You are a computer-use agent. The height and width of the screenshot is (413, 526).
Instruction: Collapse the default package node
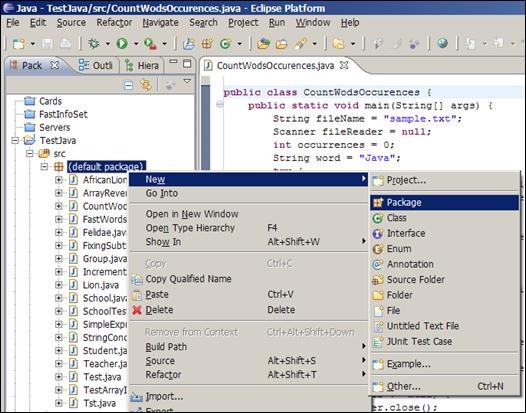coord(44,167)
